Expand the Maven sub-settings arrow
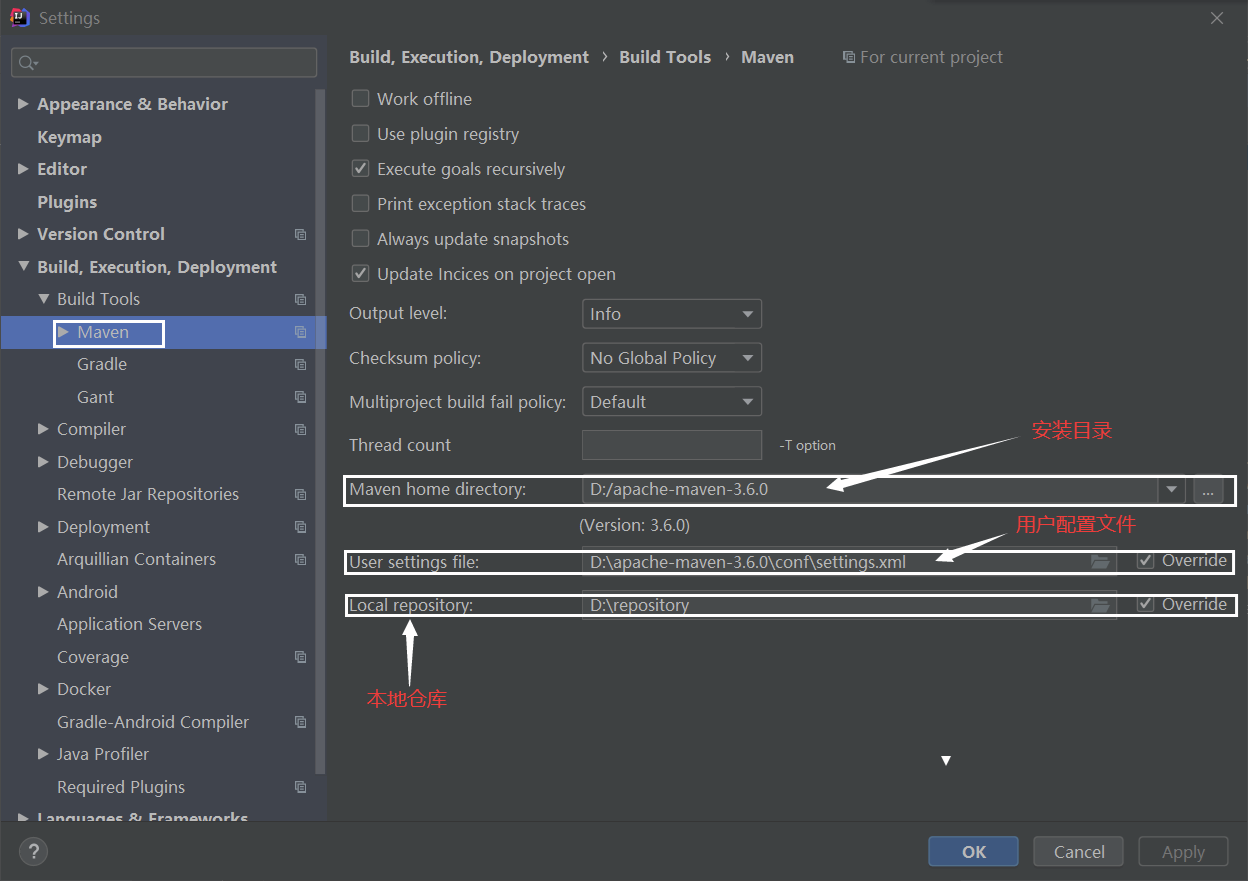 coord(63,332)
